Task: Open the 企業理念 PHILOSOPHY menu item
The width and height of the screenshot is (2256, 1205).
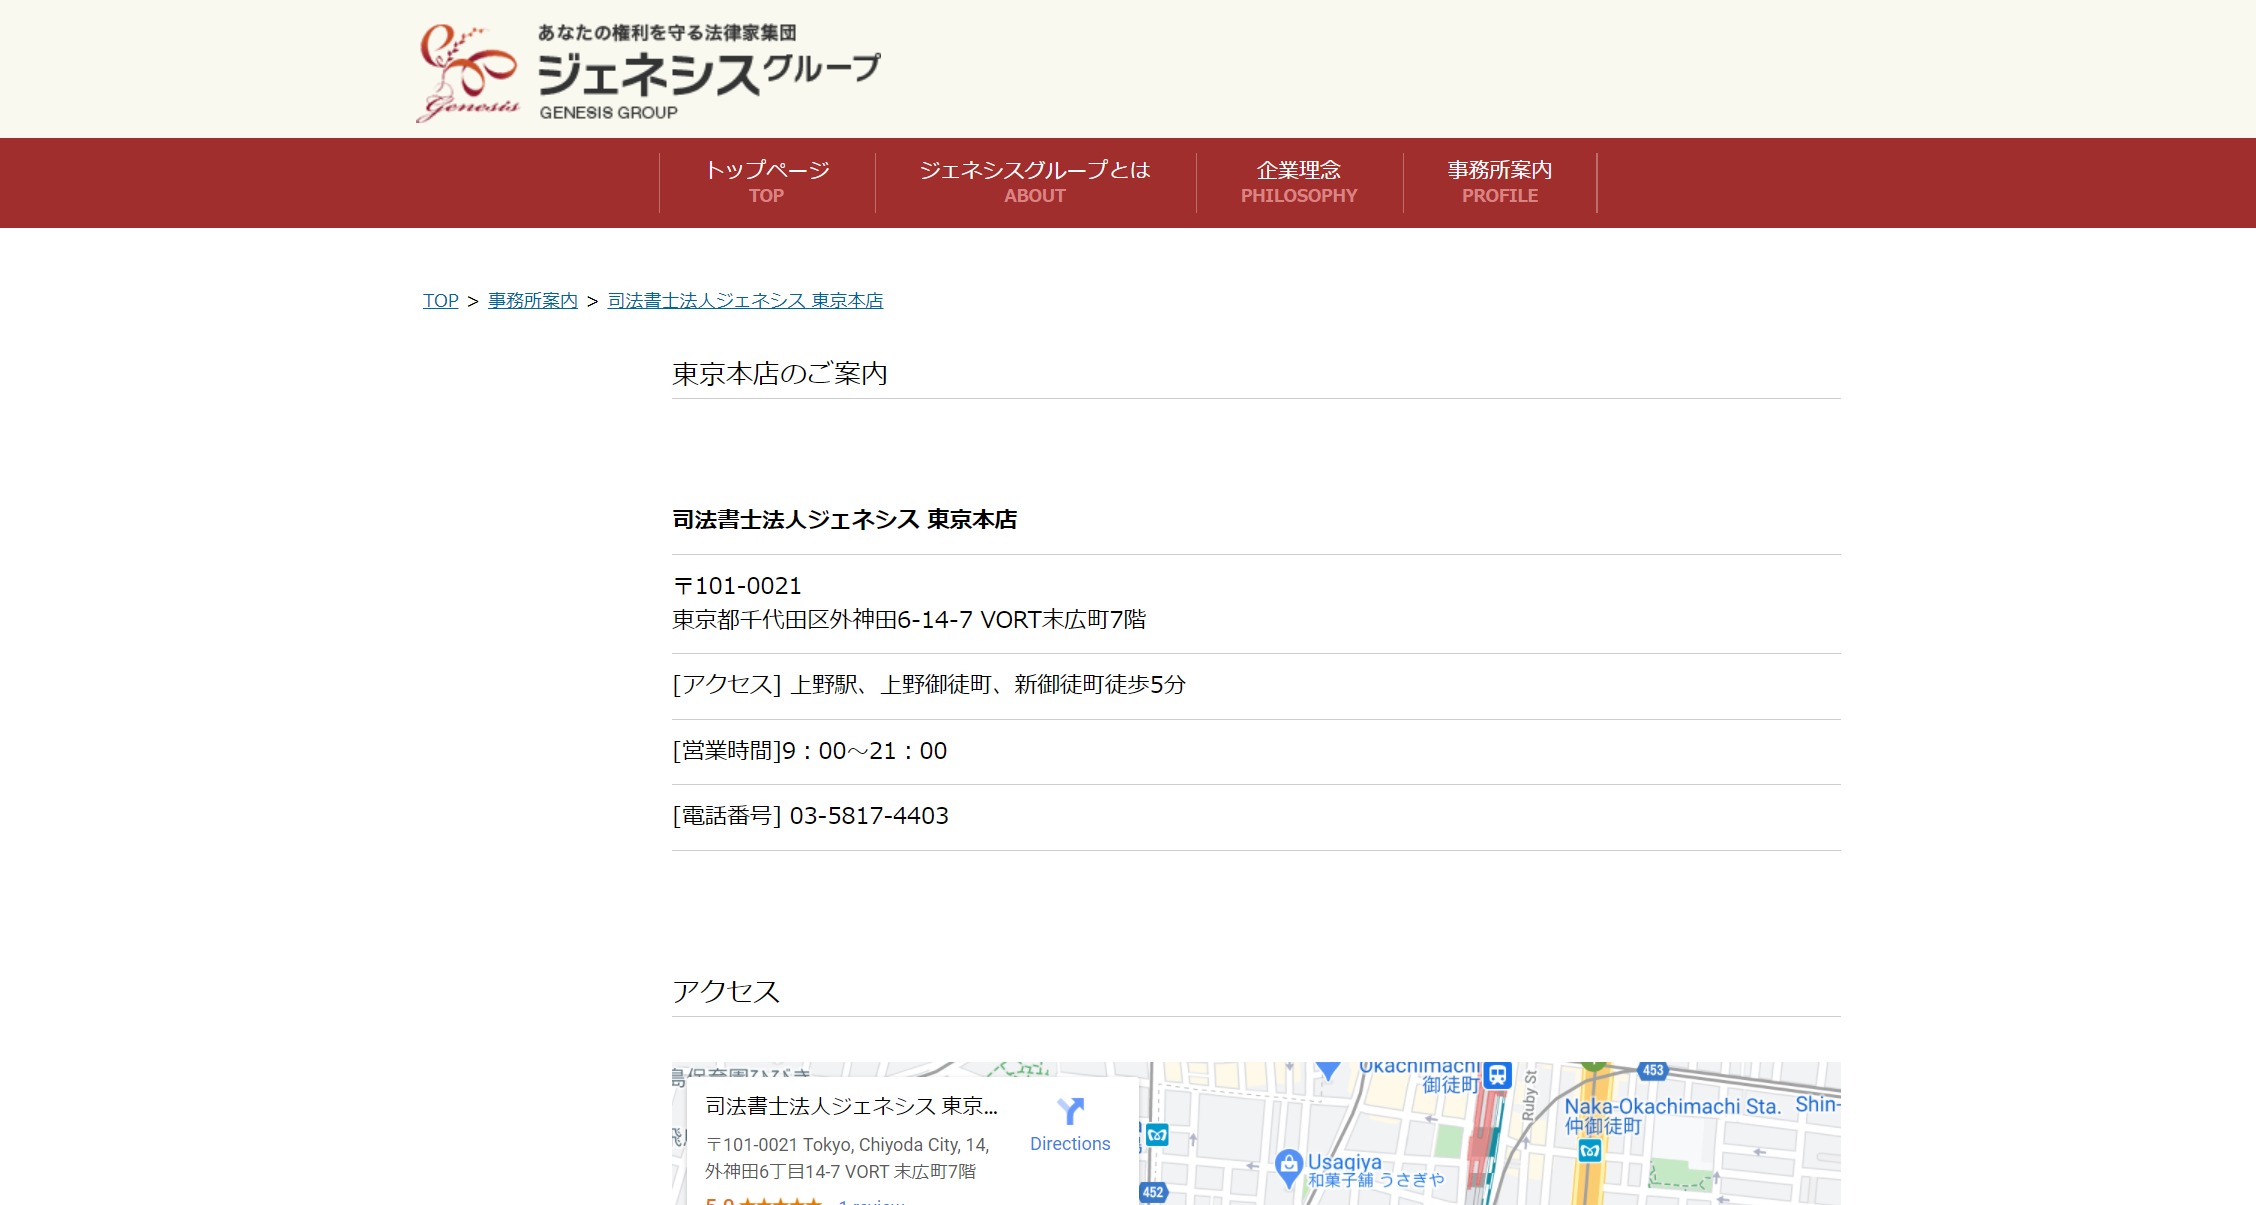Action: [x=1299, y=182]
